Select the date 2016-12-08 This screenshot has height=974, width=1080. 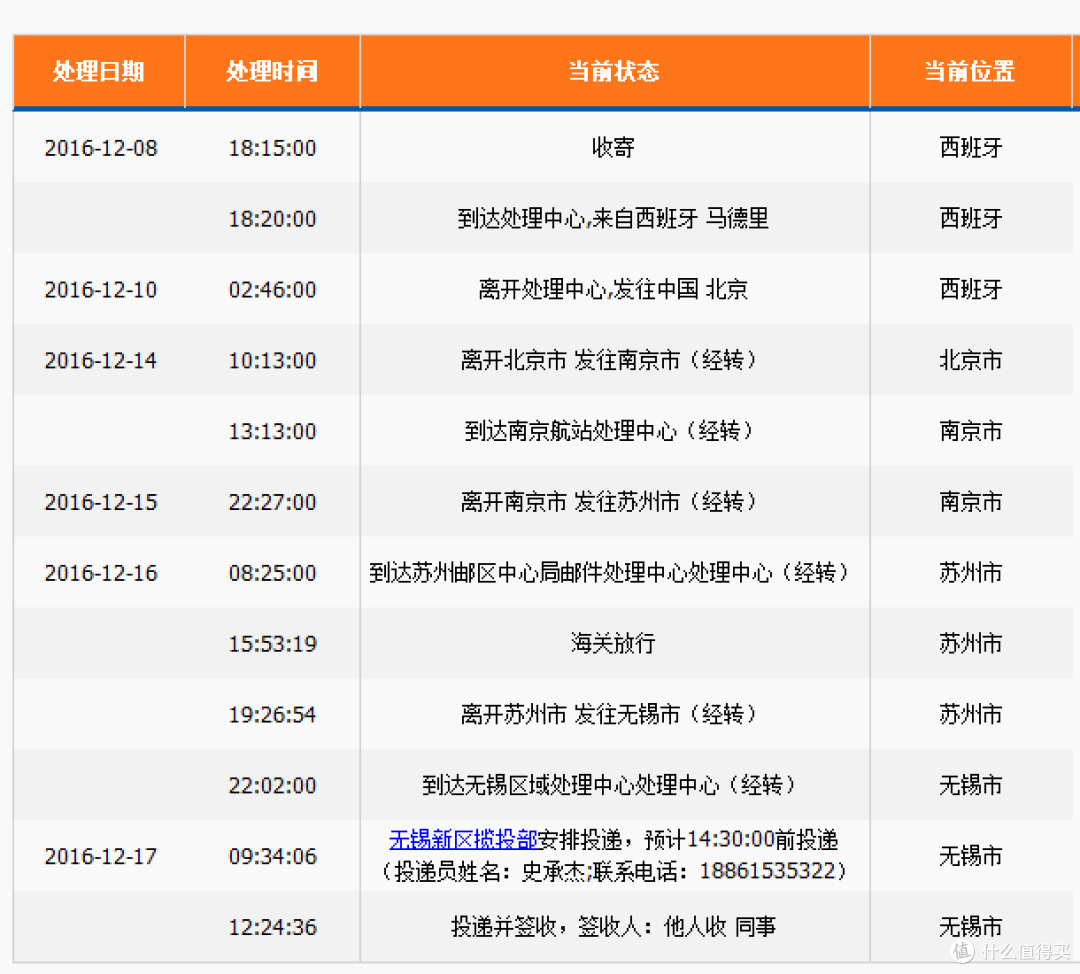coord(101,148)
